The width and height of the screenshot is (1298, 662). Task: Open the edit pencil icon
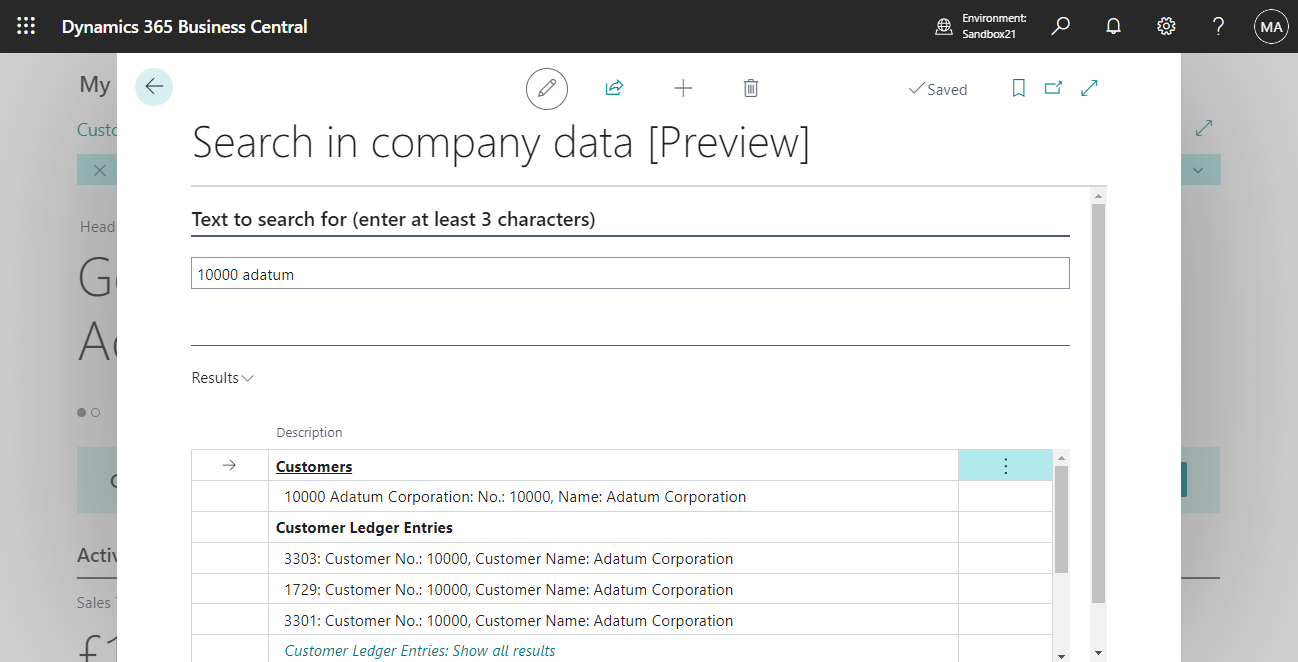coord(546,88)
